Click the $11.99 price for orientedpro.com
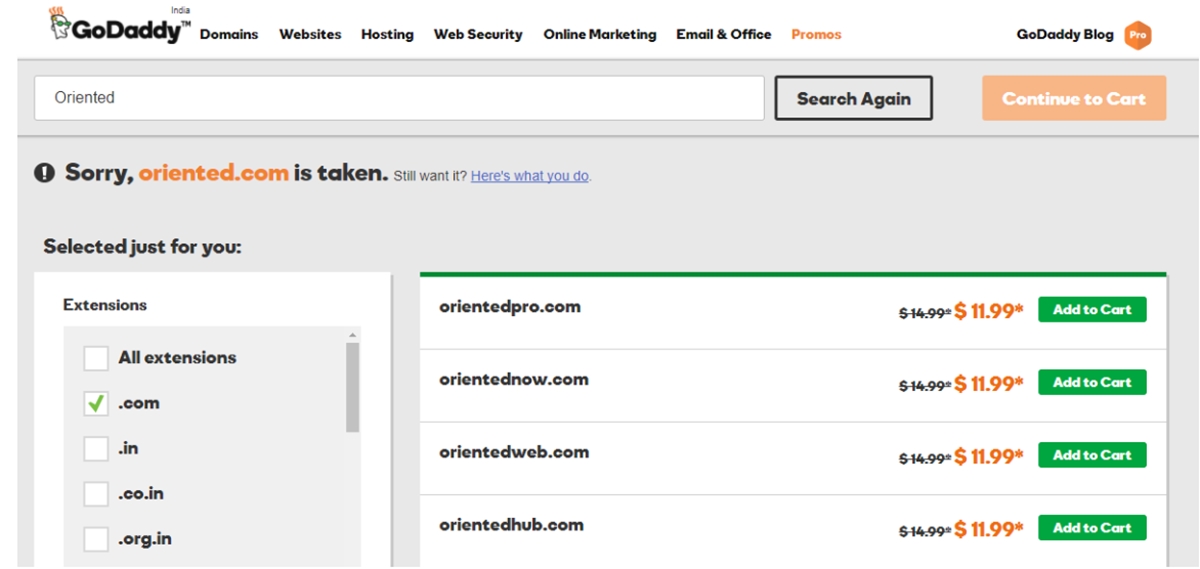The image size is (1200, 569). [989, 311]
